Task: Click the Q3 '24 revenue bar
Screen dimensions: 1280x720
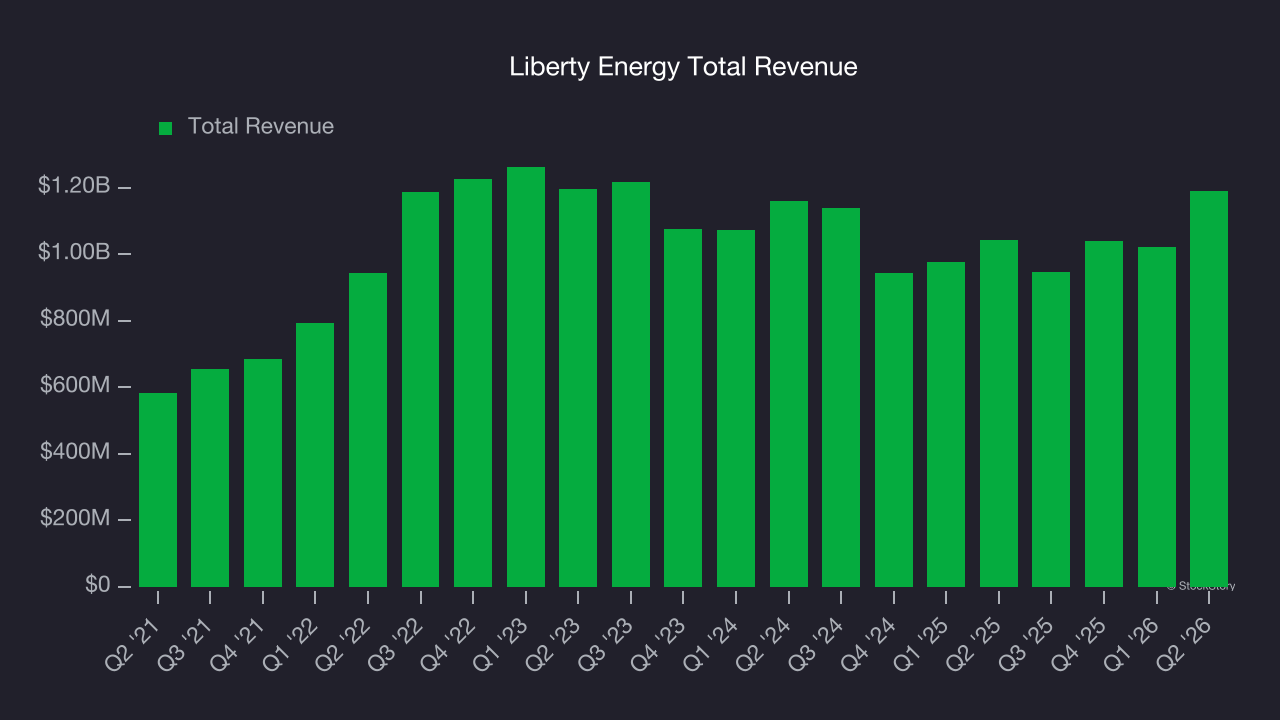Action: (x=841, y=397)
